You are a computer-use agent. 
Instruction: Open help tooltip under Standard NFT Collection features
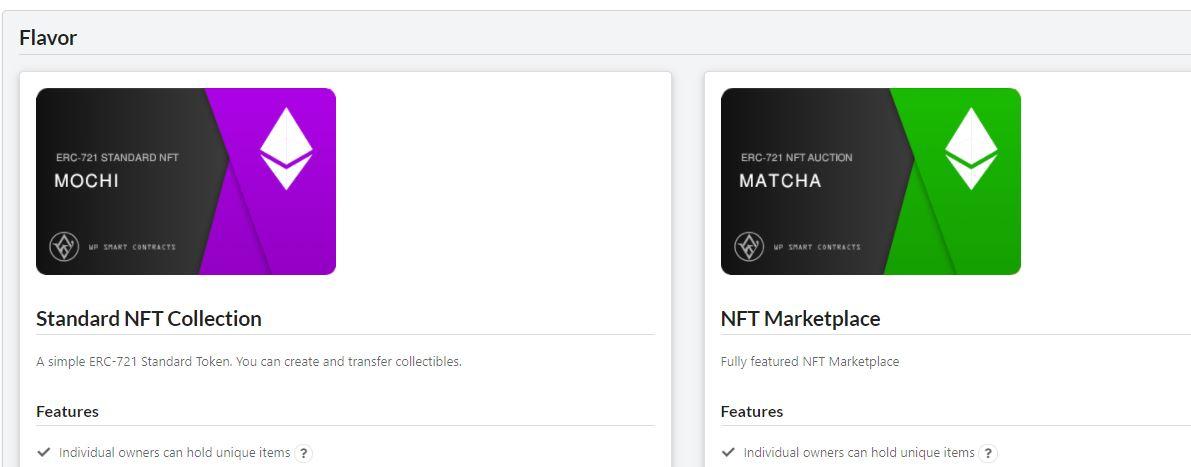coord(303,453)
